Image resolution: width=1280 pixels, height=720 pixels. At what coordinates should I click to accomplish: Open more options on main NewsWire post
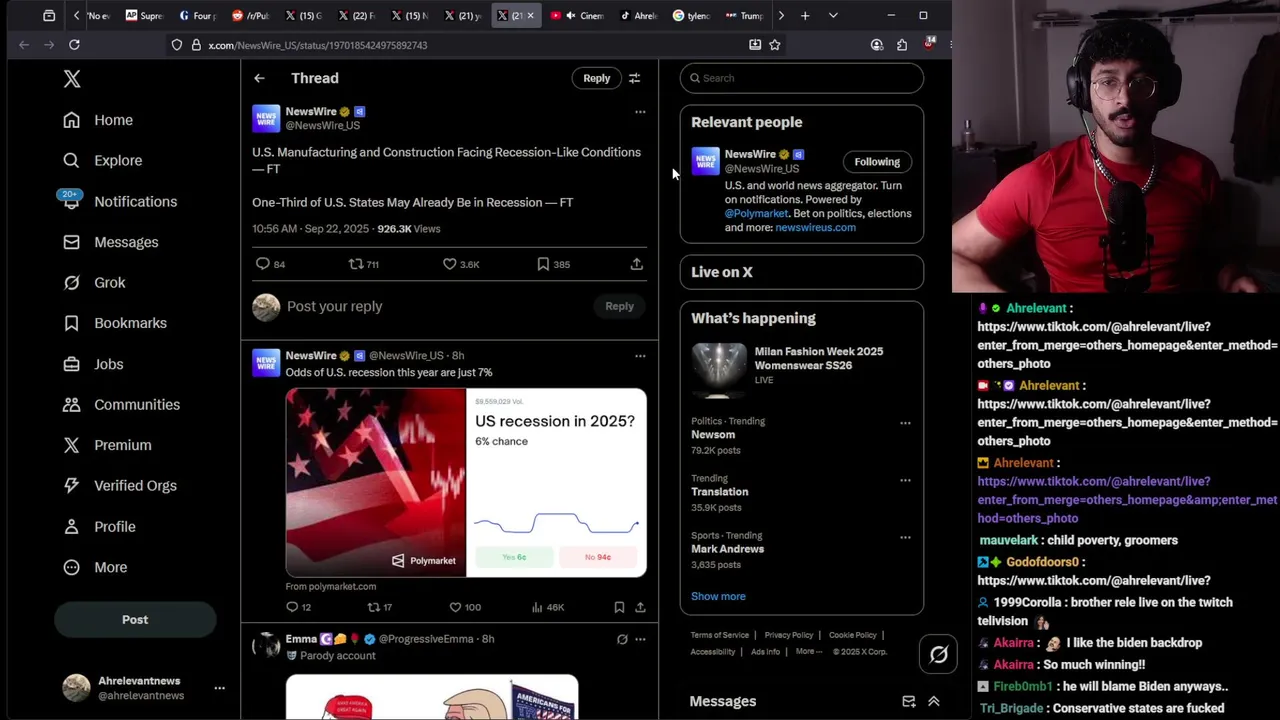pyautogui.click(x=640, y=112)
